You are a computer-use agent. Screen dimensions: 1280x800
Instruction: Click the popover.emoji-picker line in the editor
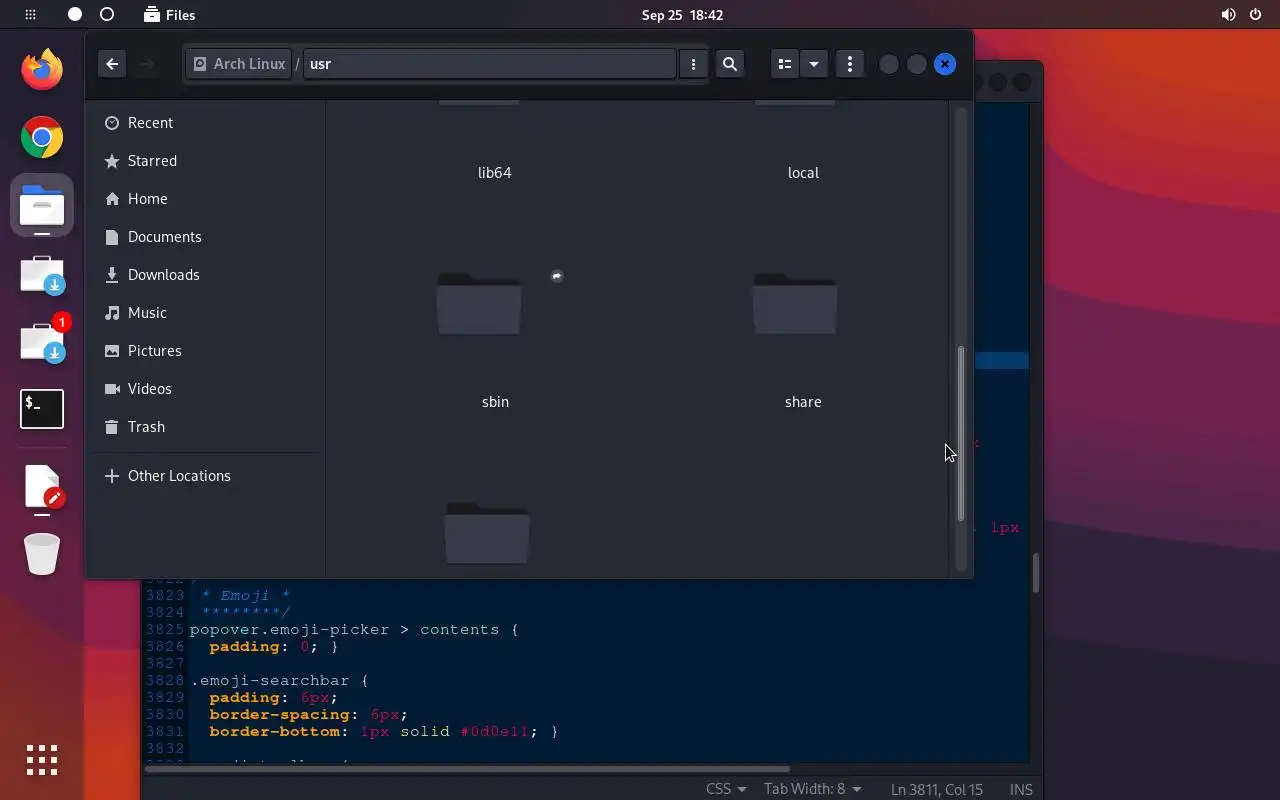tap(354, 630)
